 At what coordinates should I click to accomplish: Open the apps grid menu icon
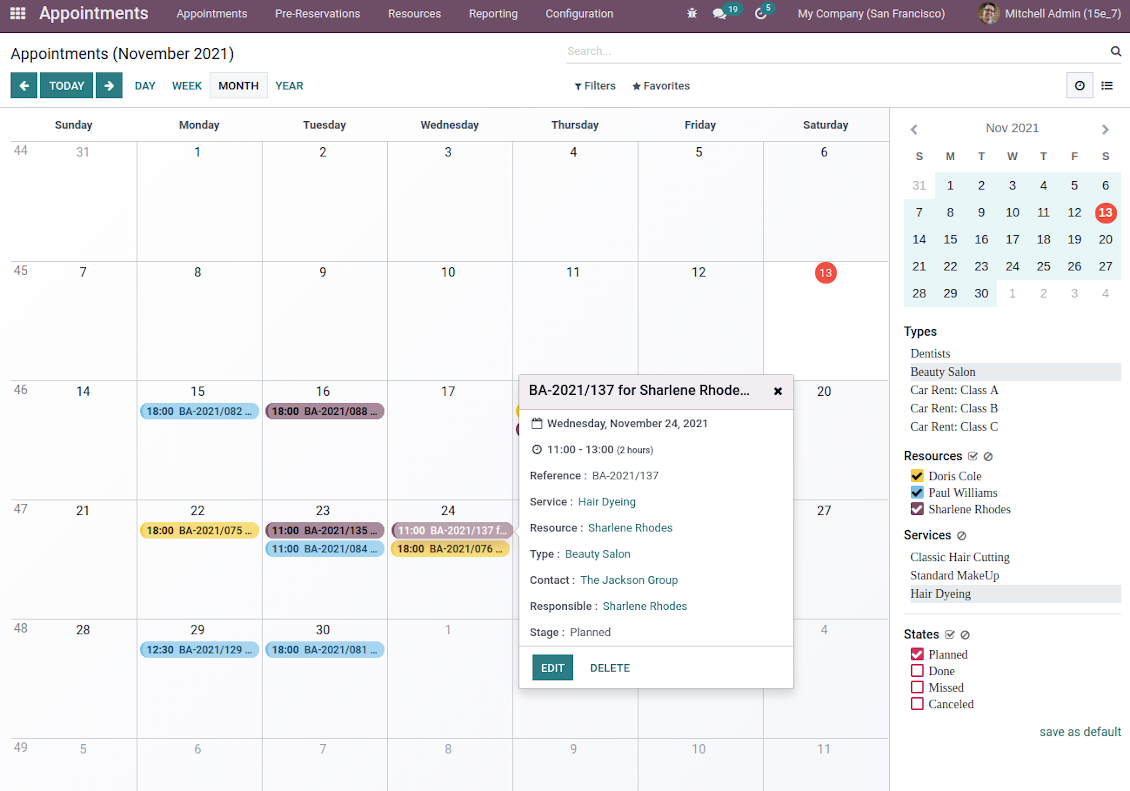pos(18,13)
